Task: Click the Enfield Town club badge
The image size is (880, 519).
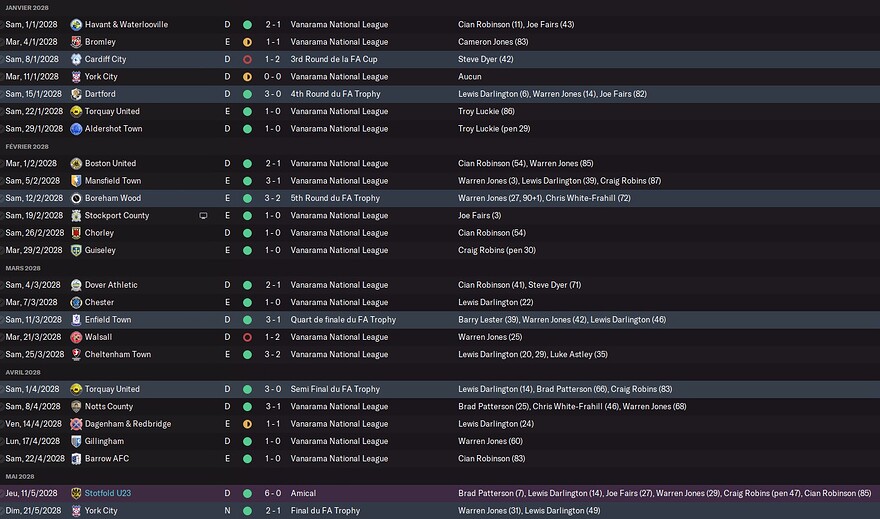Action: pyautogui.click(x=76, y=320)
